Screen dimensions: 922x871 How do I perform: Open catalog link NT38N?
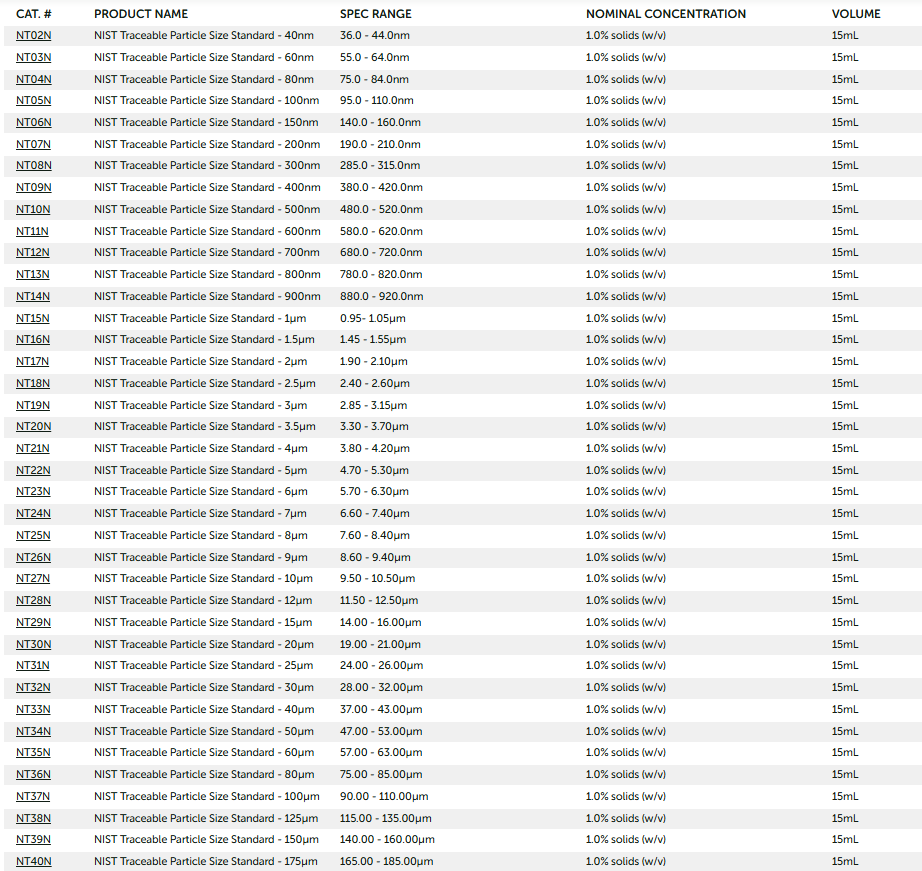pos(34,819)
